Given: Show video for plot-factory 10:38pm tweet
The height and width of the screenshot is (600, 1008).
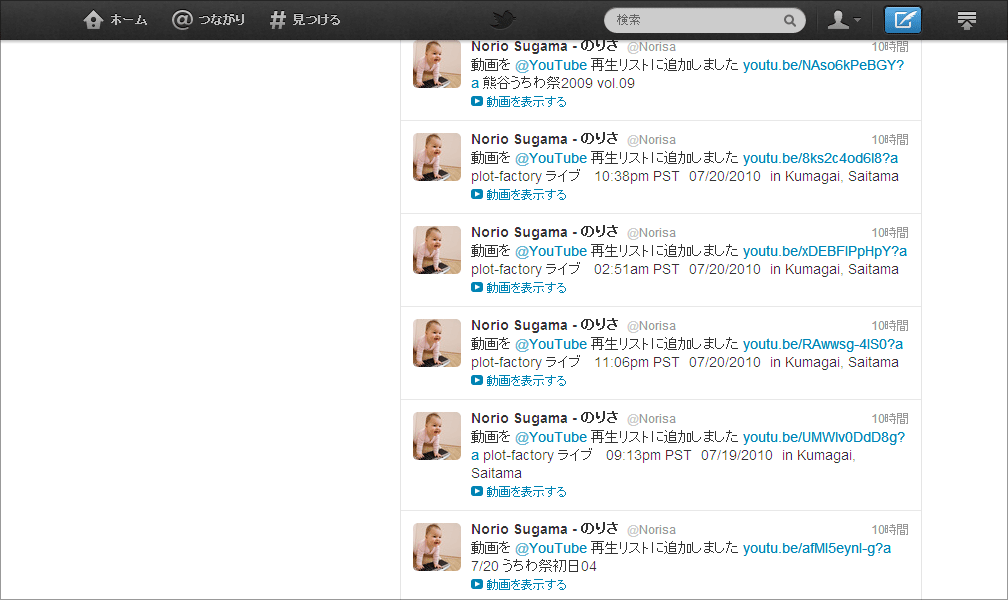Looking at the screenshot, I should 519,194.
